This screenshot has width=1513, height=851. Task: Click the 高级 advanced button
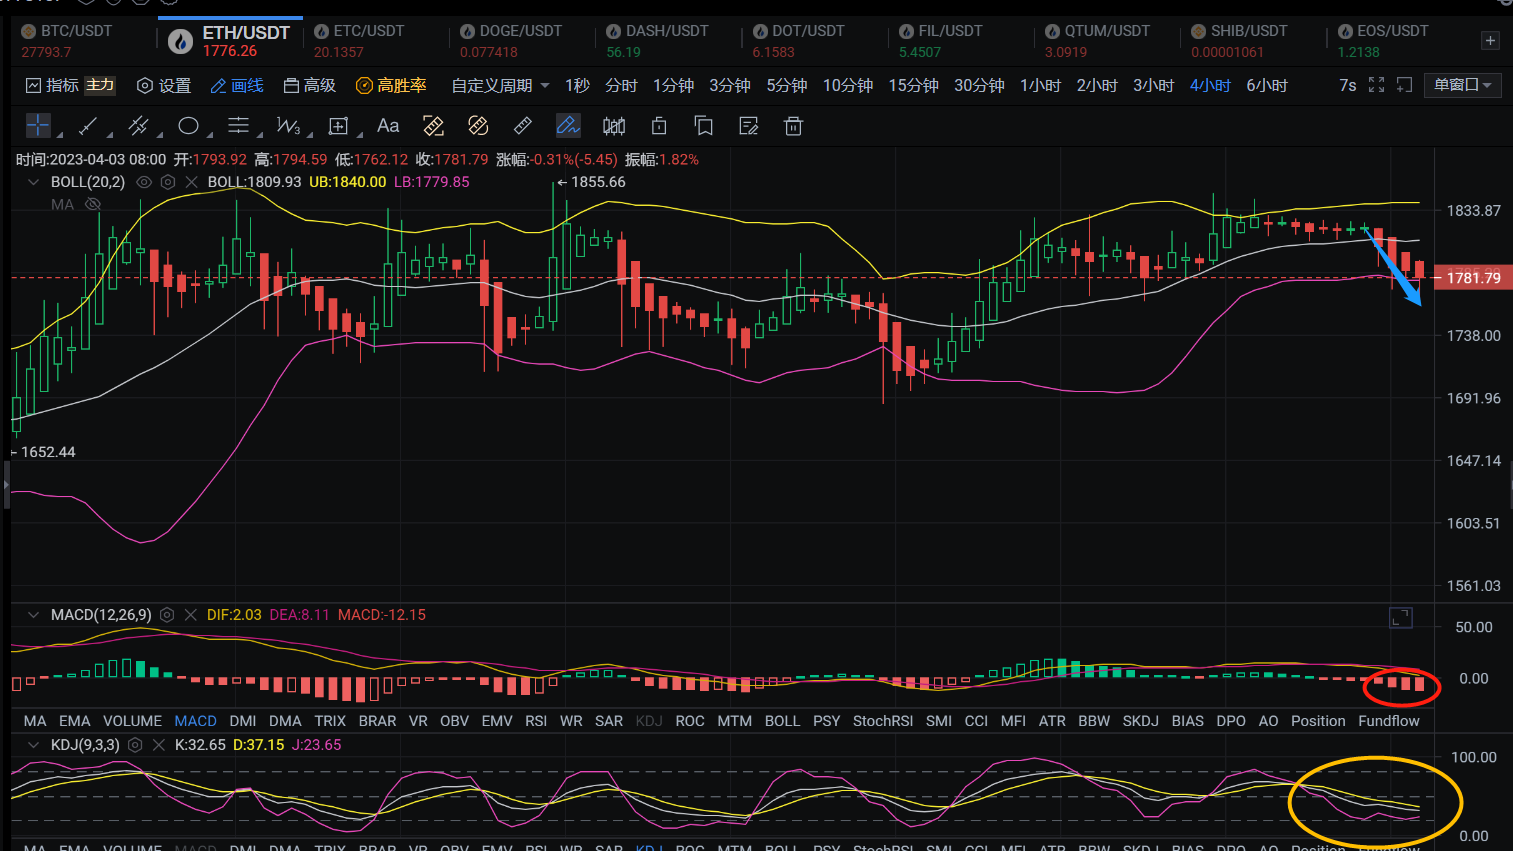tap(310, 86)
